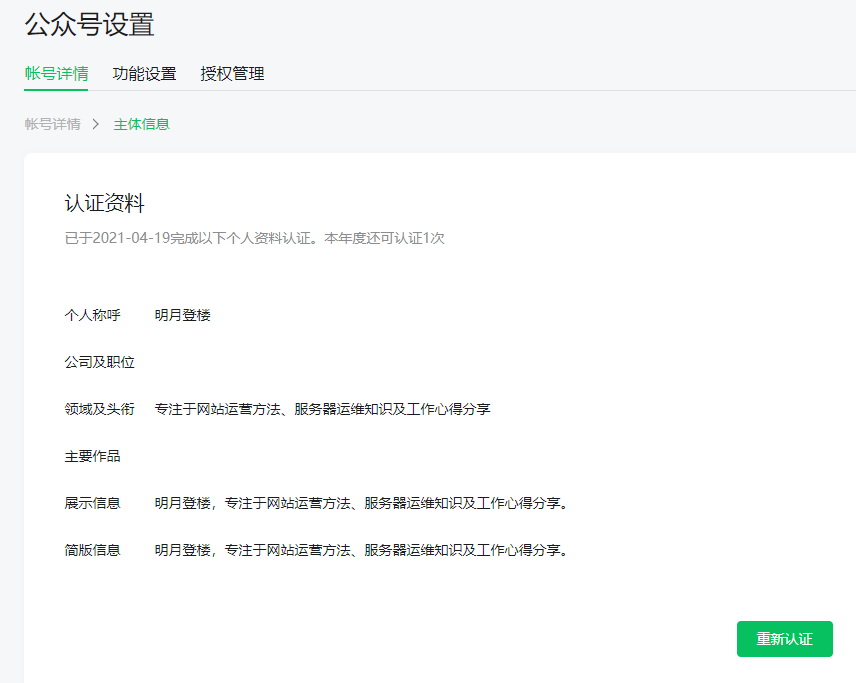Click the 公众号设置 page title
Screen dimensions: 856x683
(x=89, y=24)
